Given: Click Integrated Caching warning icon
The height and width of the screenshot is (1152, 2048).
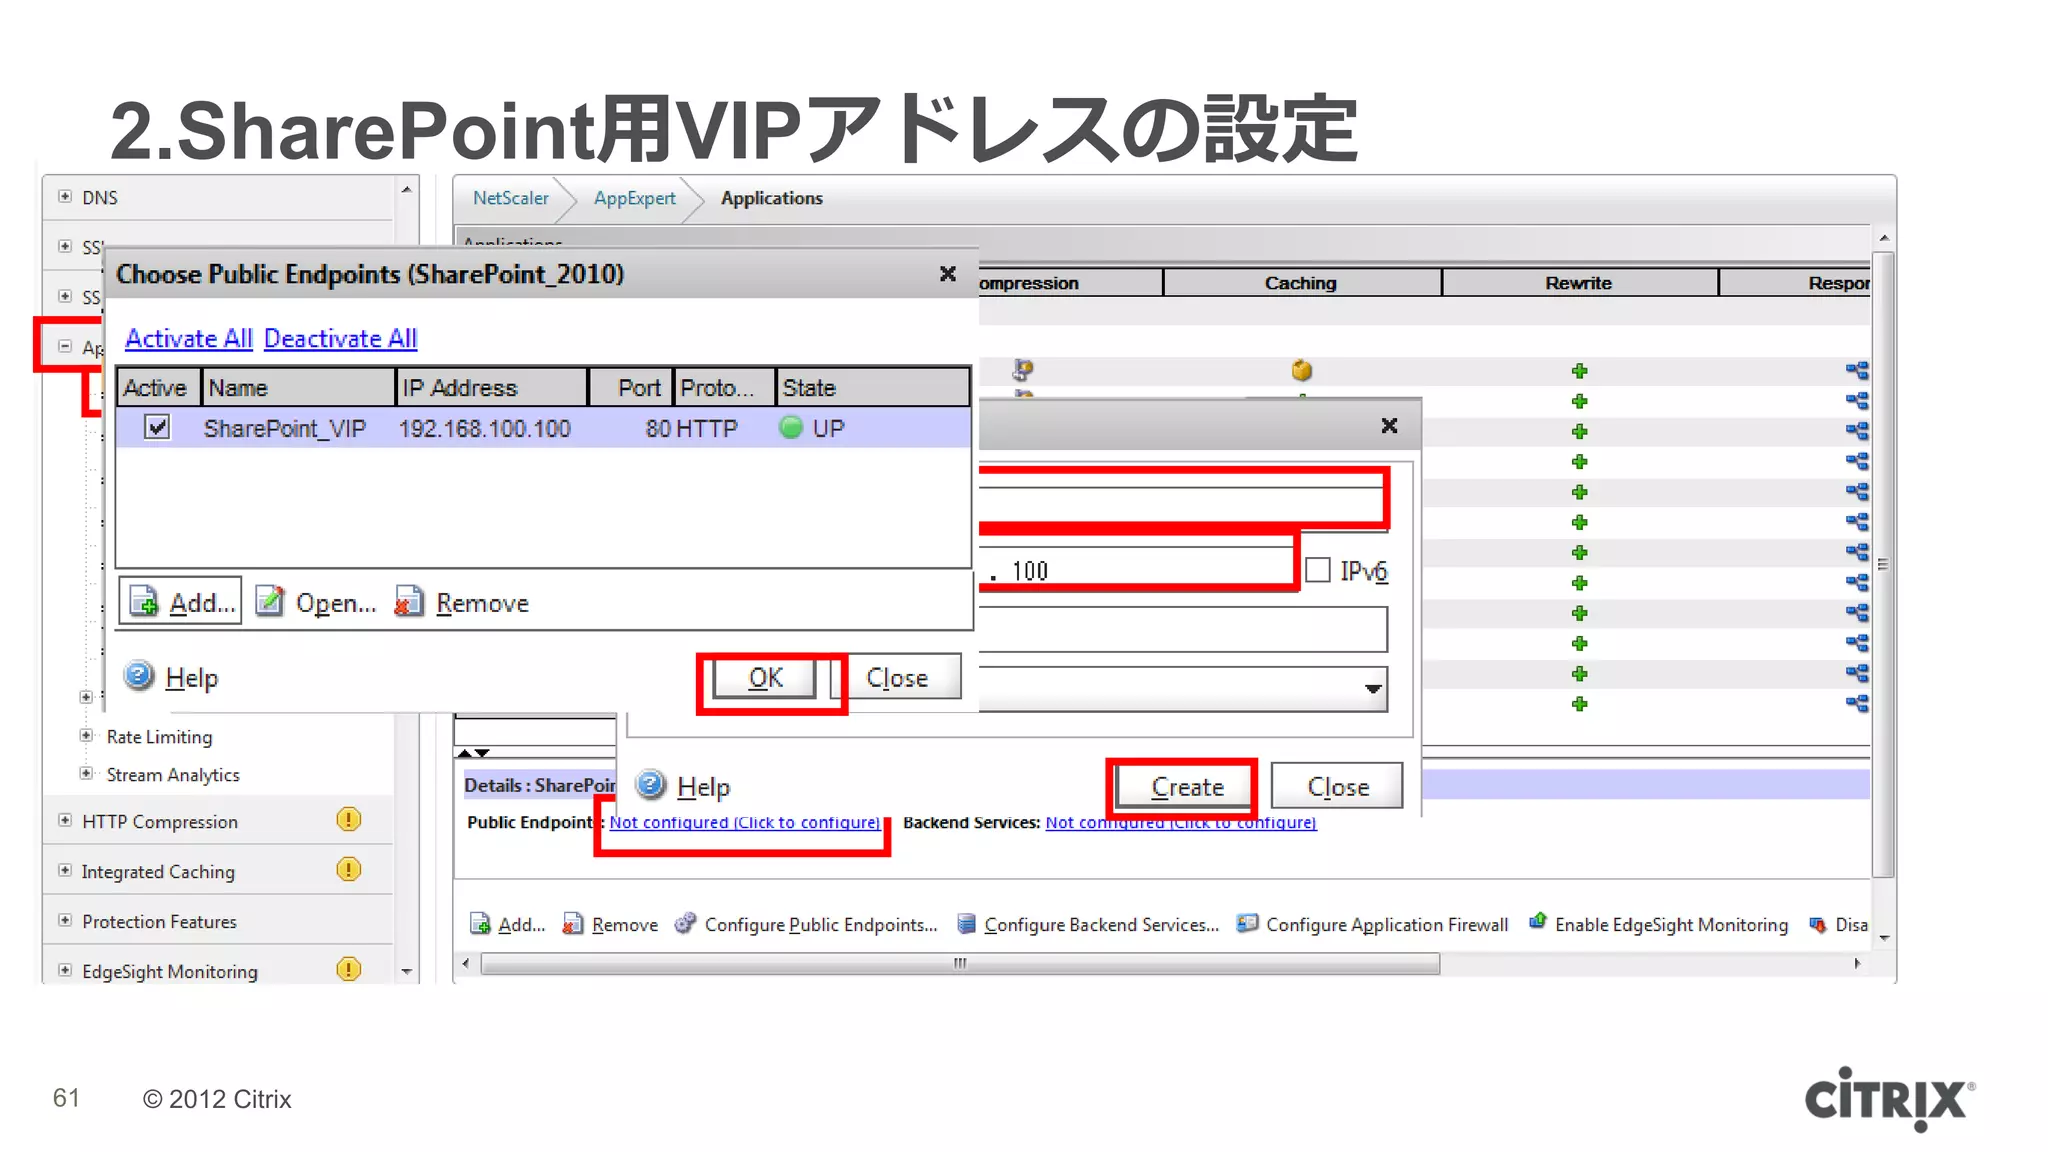Looking at the screenshot, I should tap(348, 870).
